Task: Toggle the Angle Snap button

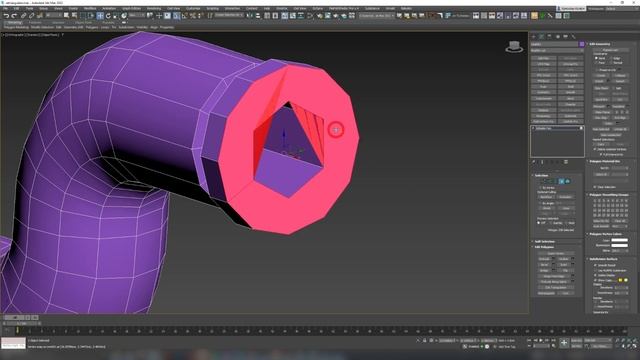Action: pyautogui.click(x=184, y=16)
